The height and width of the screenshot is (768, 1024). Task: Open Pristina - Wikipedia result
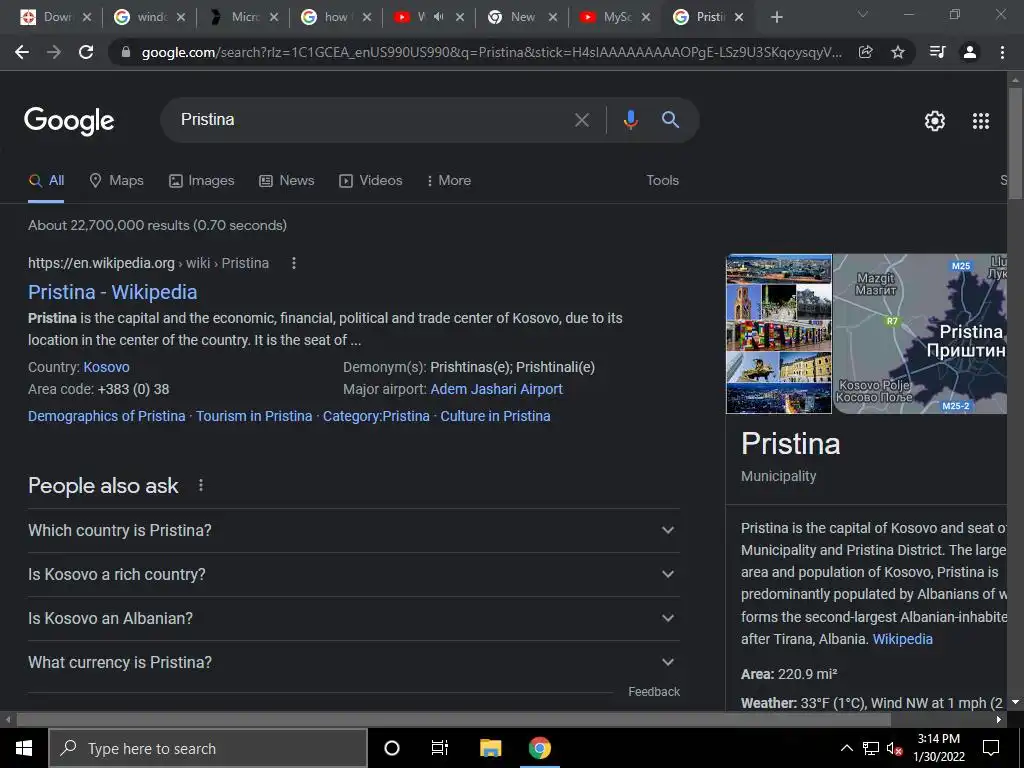(x=112, y=292)
